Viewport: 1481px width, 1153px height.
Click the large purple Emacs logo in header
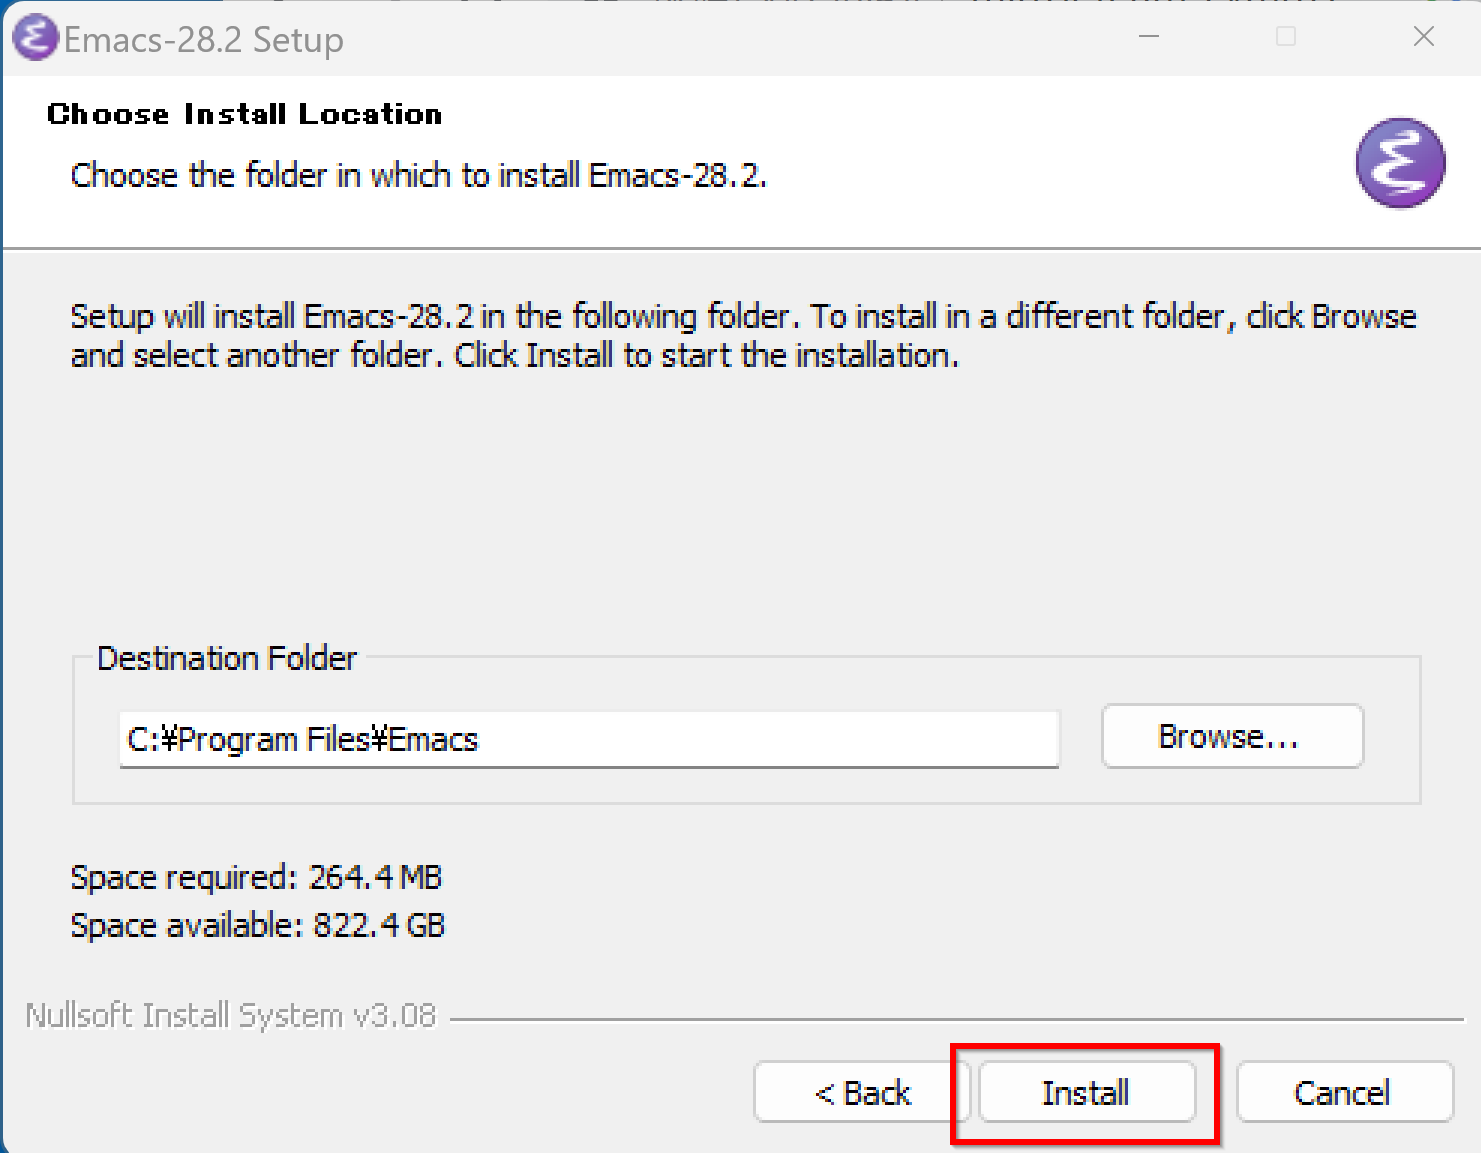pos(1400,163)
